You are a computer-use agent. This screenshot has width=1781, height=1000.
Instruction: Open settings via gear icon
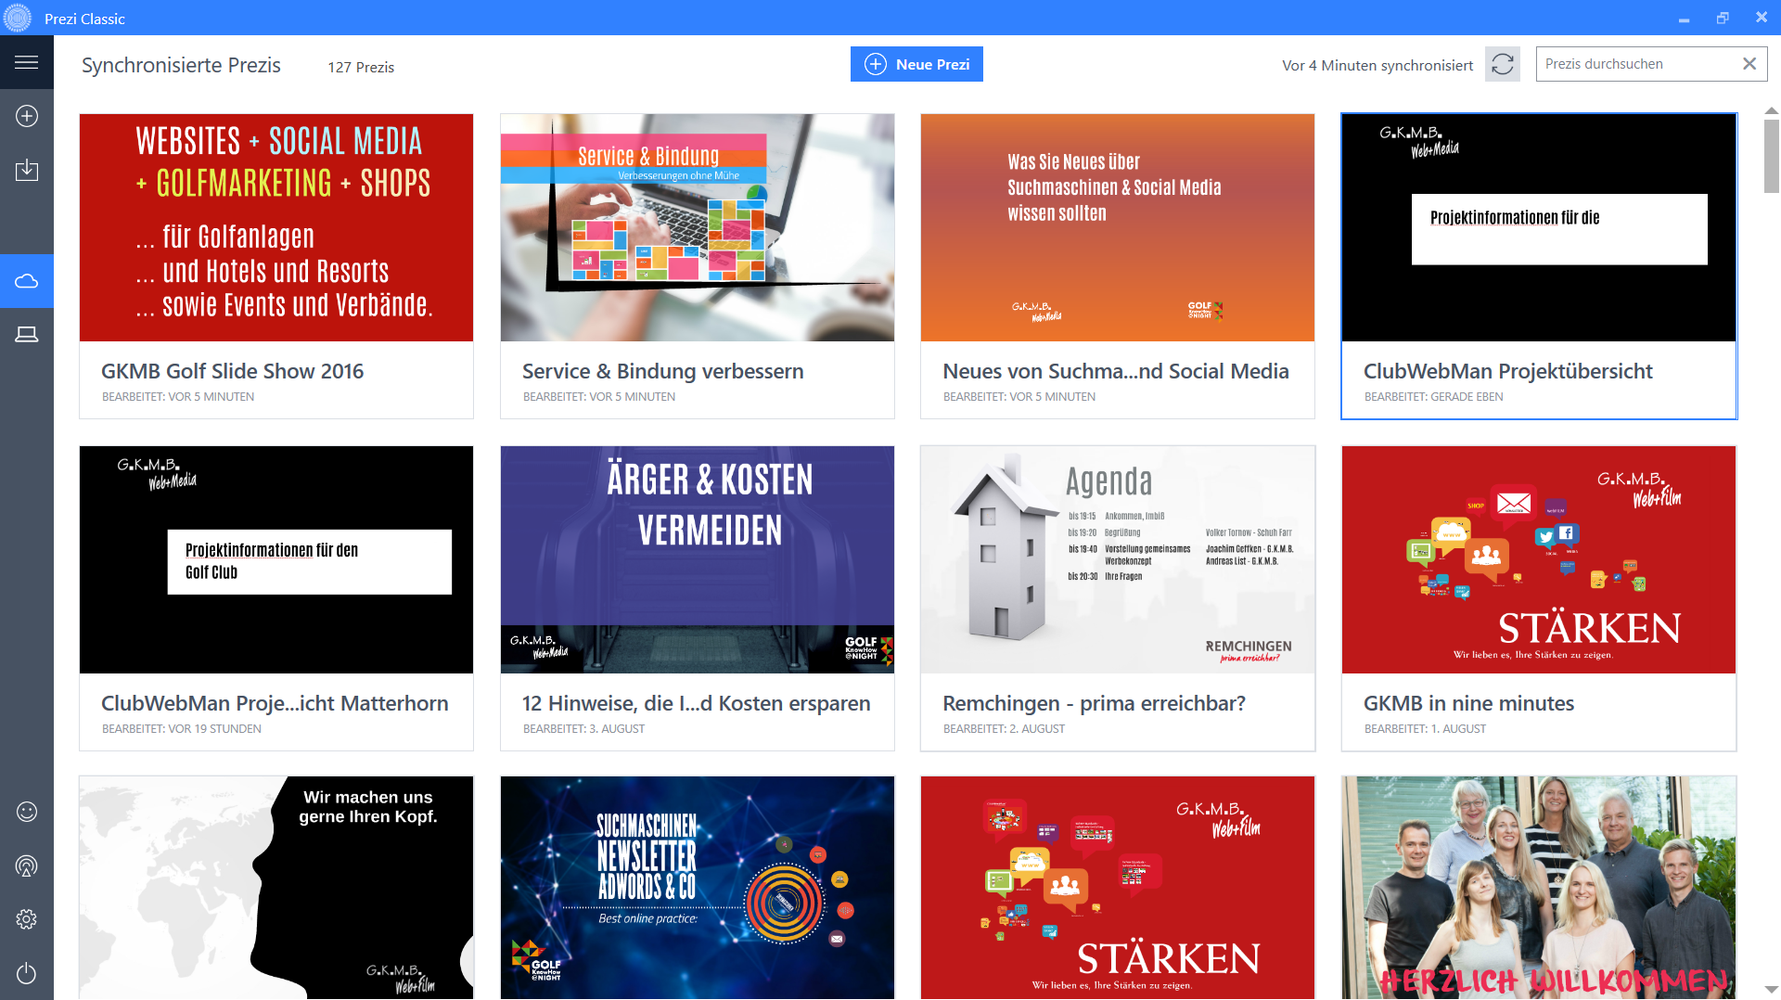27,919
